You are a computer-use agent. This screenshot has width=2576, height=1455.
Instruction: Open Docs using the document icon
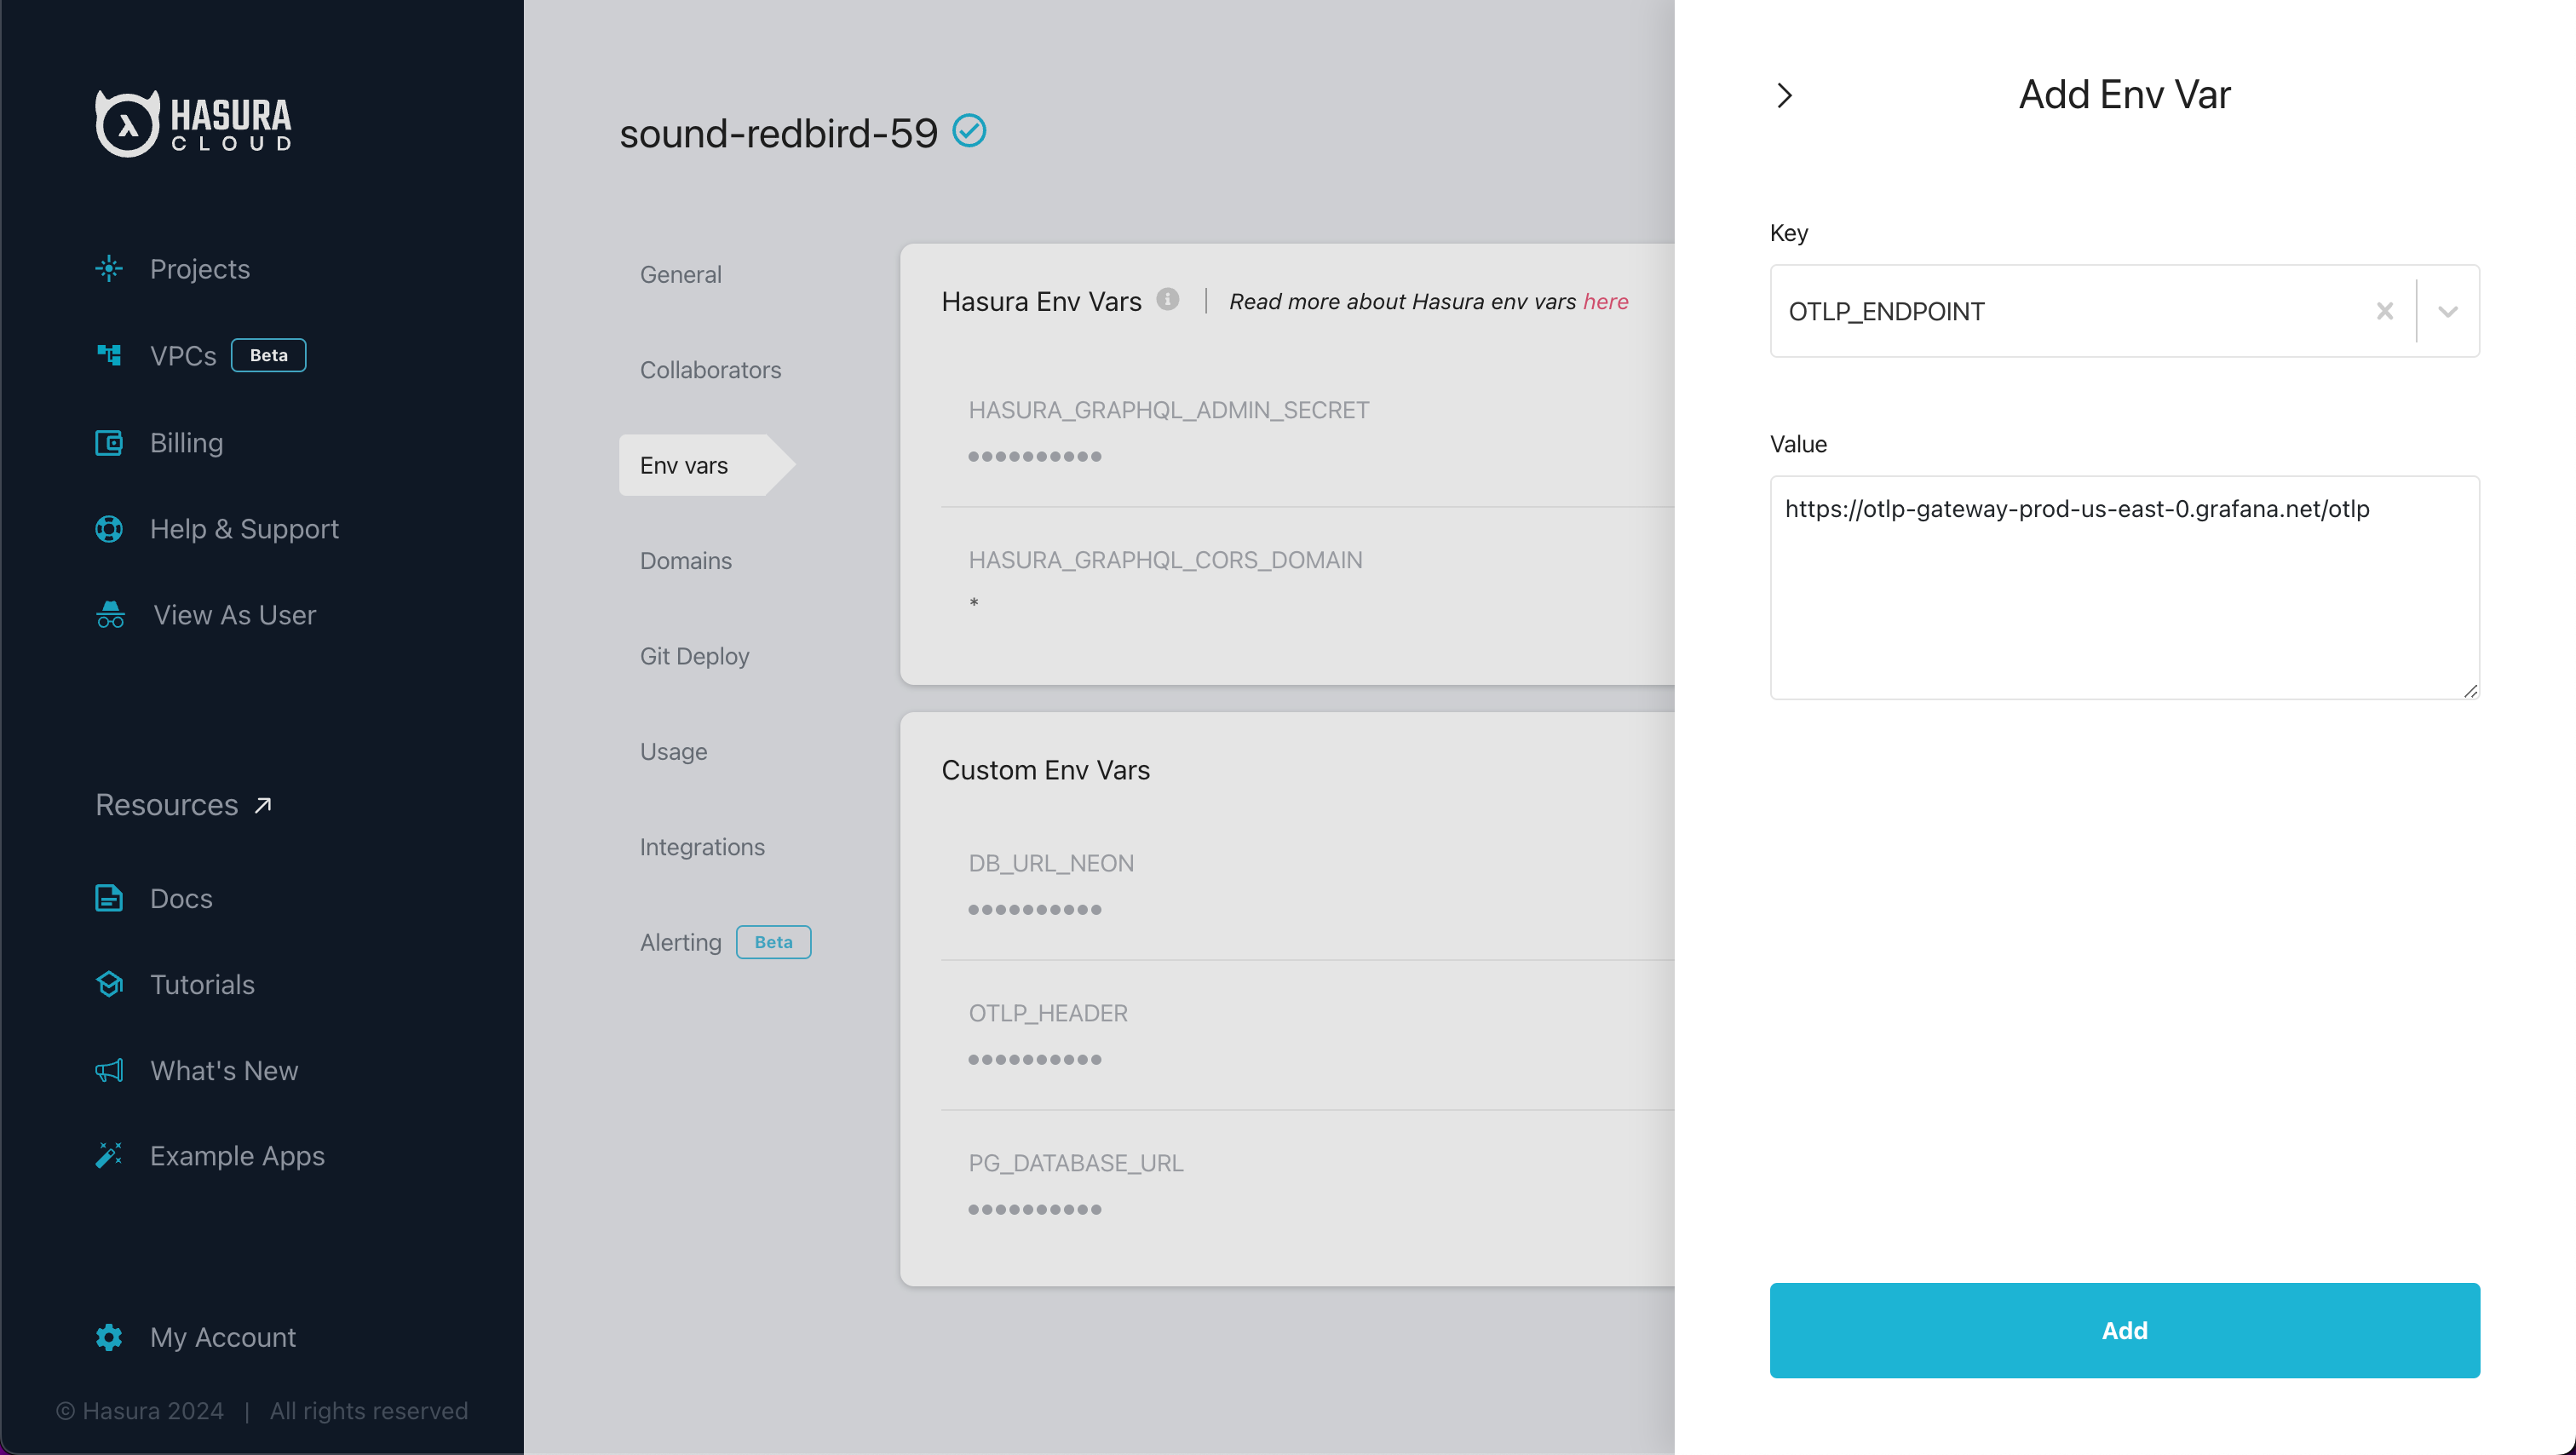click(x=108, y=898)
